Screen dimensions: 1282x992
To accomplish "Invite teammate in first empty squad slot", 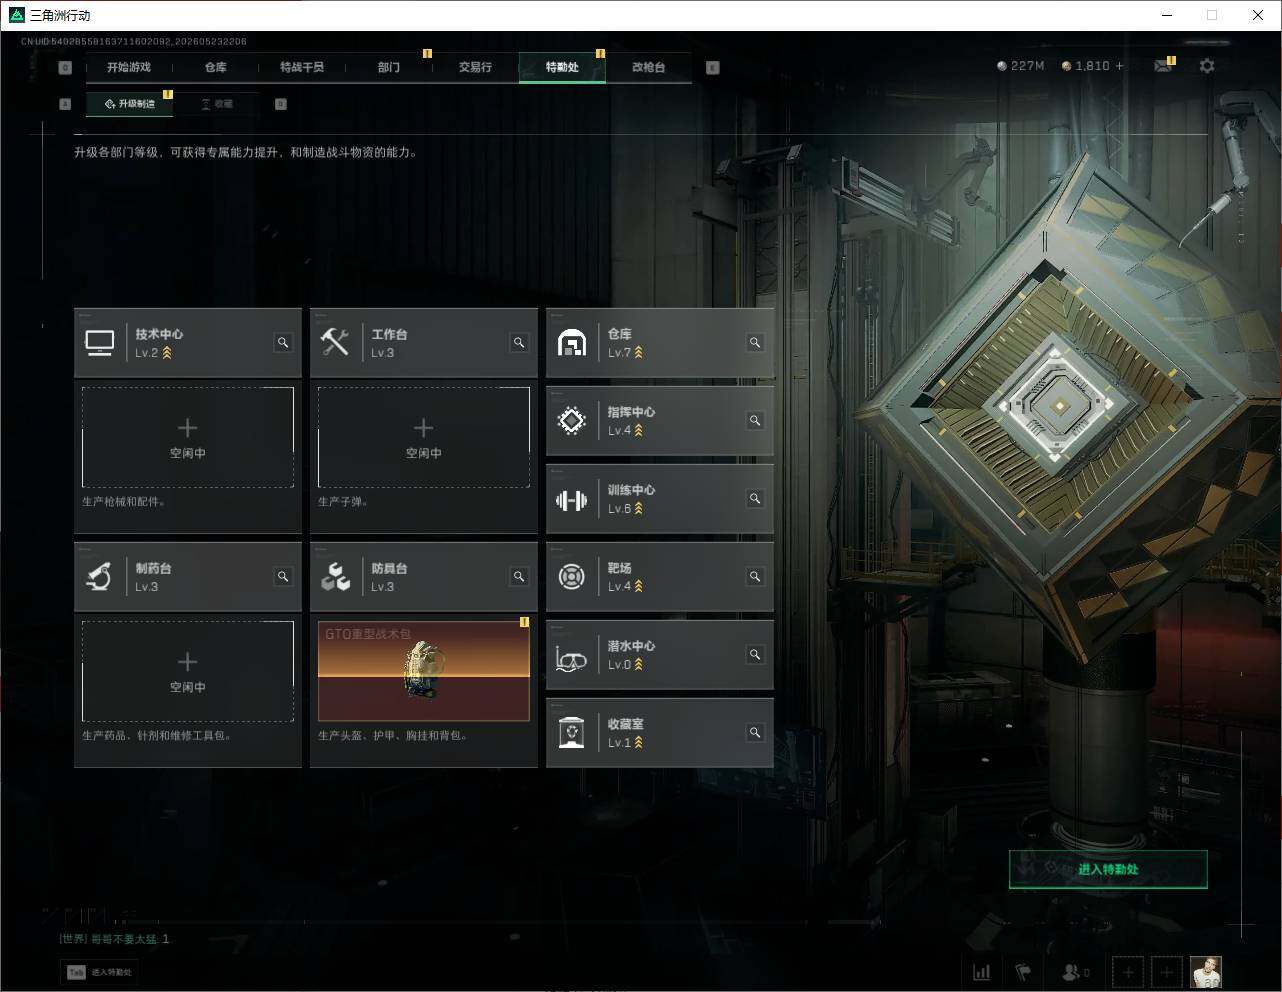I will (x=1128, y=972).
